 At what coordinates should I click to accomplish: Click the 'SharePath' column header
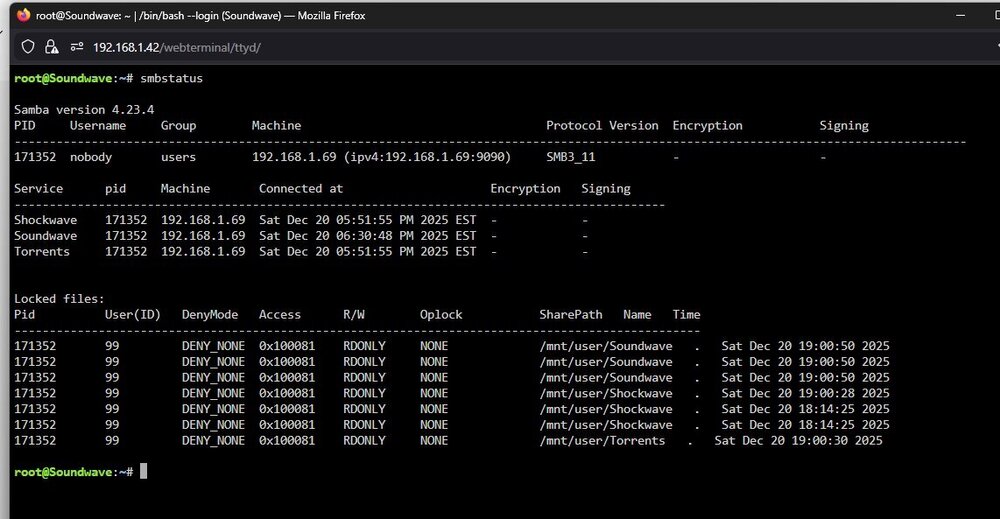571,314
